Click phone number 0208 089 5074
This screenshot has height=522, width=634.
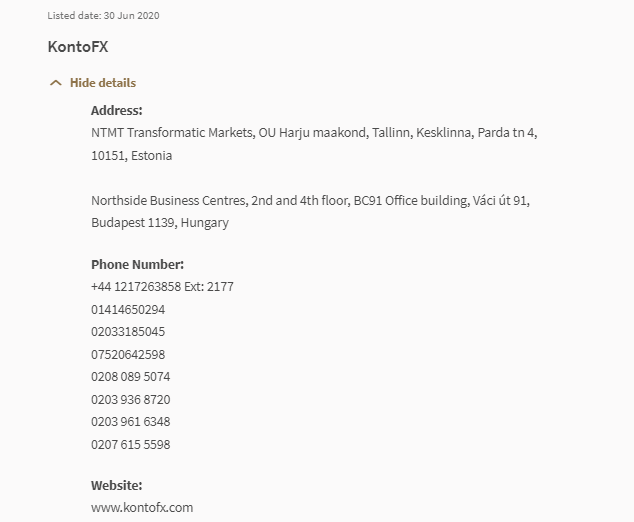pyautogui.click(x=130, y=377)
